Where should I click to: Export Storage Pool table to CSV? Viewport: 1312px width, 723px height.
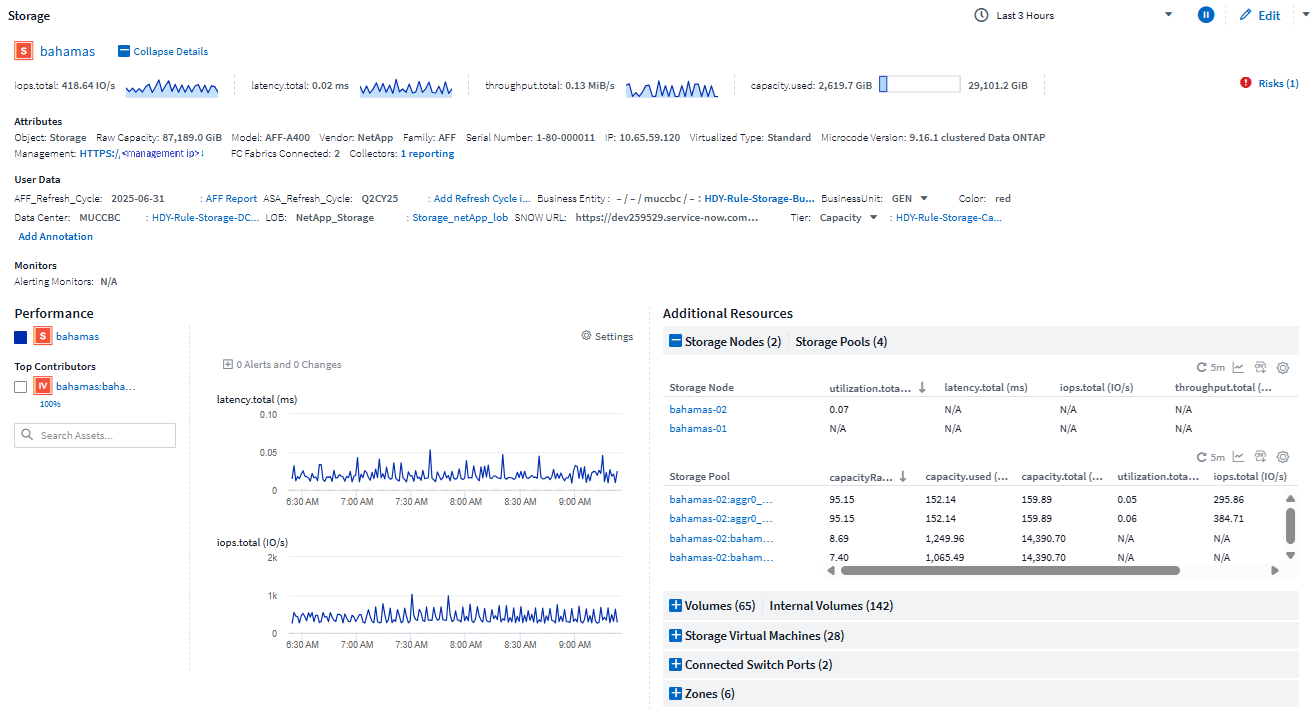pos(1260,456)
